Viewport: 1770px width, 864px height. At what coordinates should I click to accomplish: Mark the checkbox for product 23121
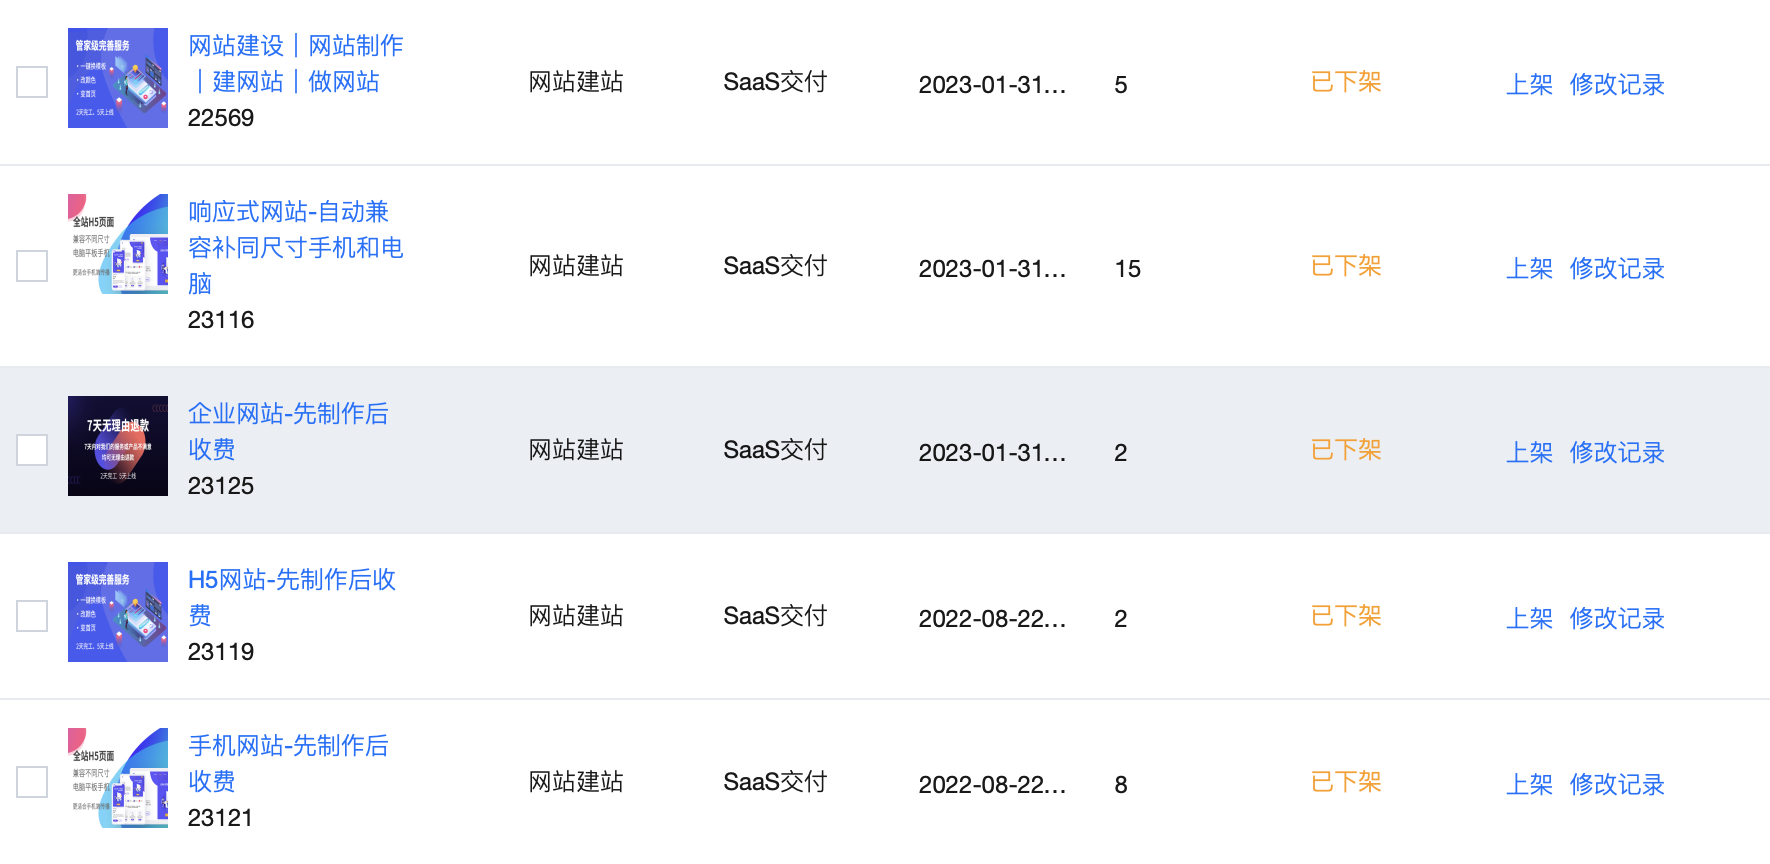click(32, 782)
